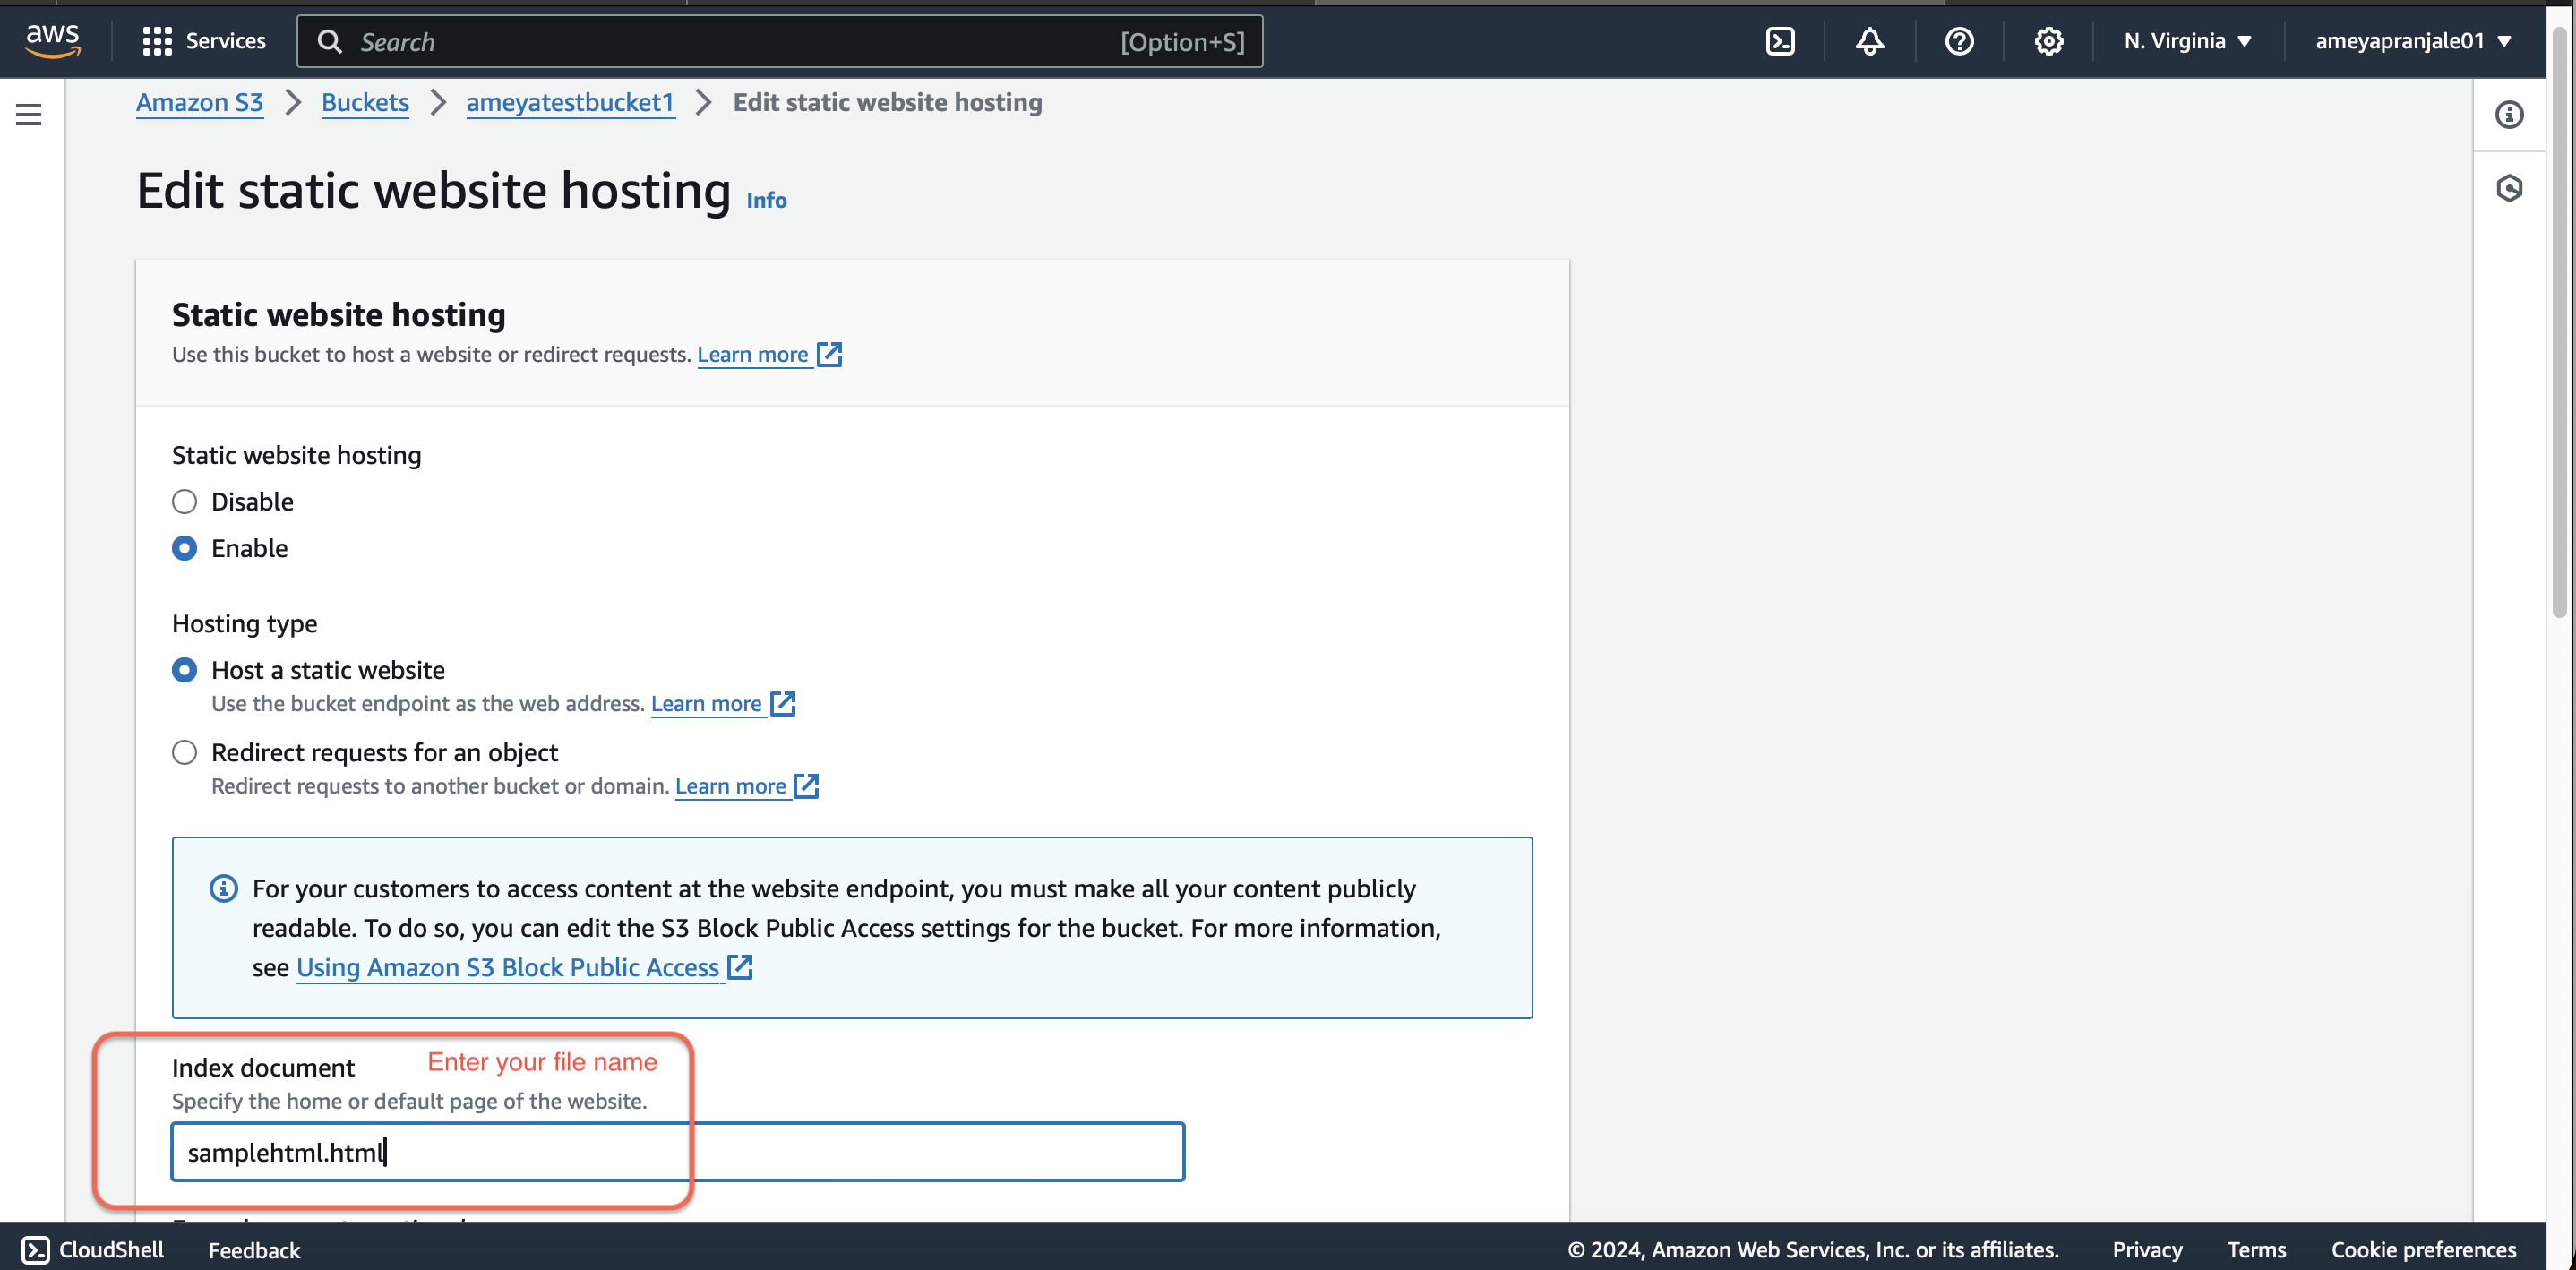Expand the left hamburger navigation menu
Viewport: 2576px width, 1270px height.
click(29, 115)
